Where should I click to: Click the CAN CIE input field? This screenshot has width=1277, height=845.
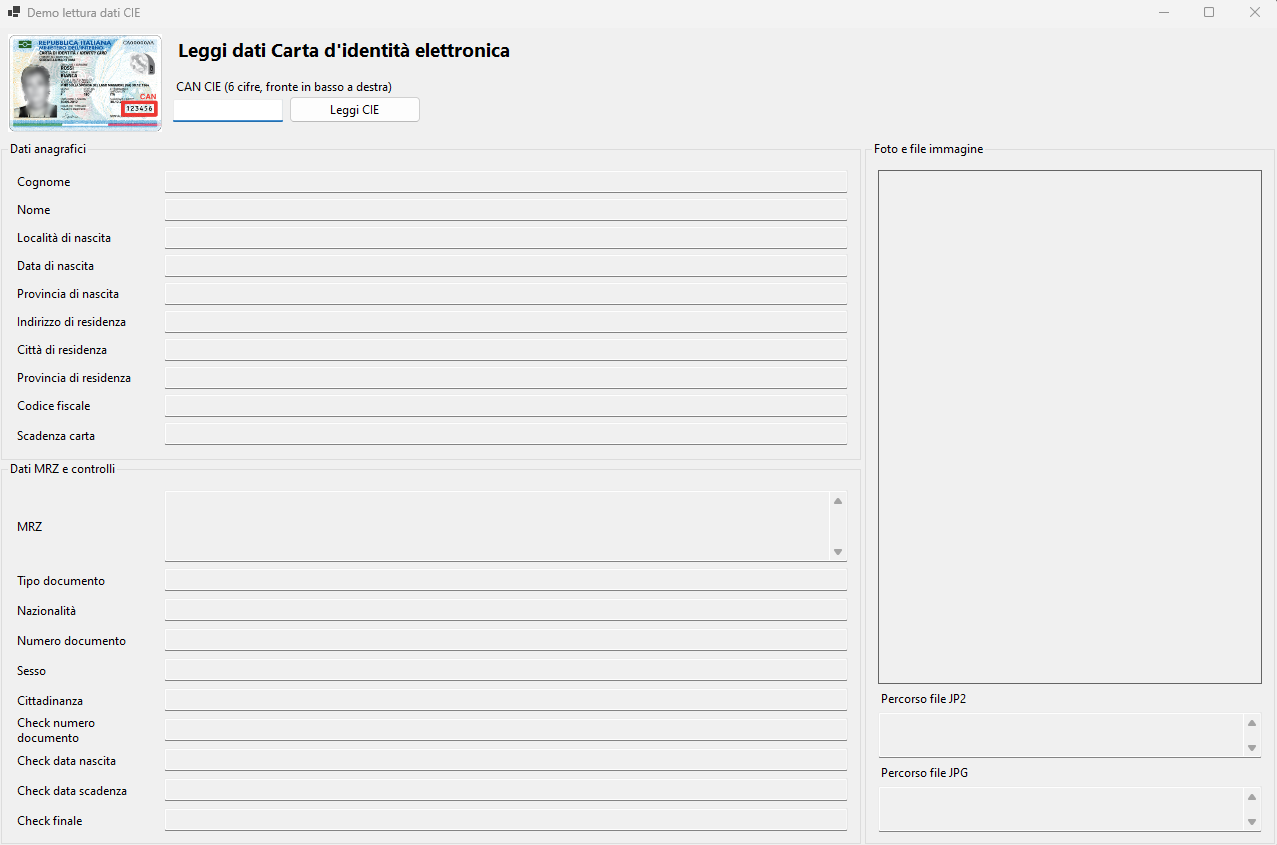[x=228, y=110]
